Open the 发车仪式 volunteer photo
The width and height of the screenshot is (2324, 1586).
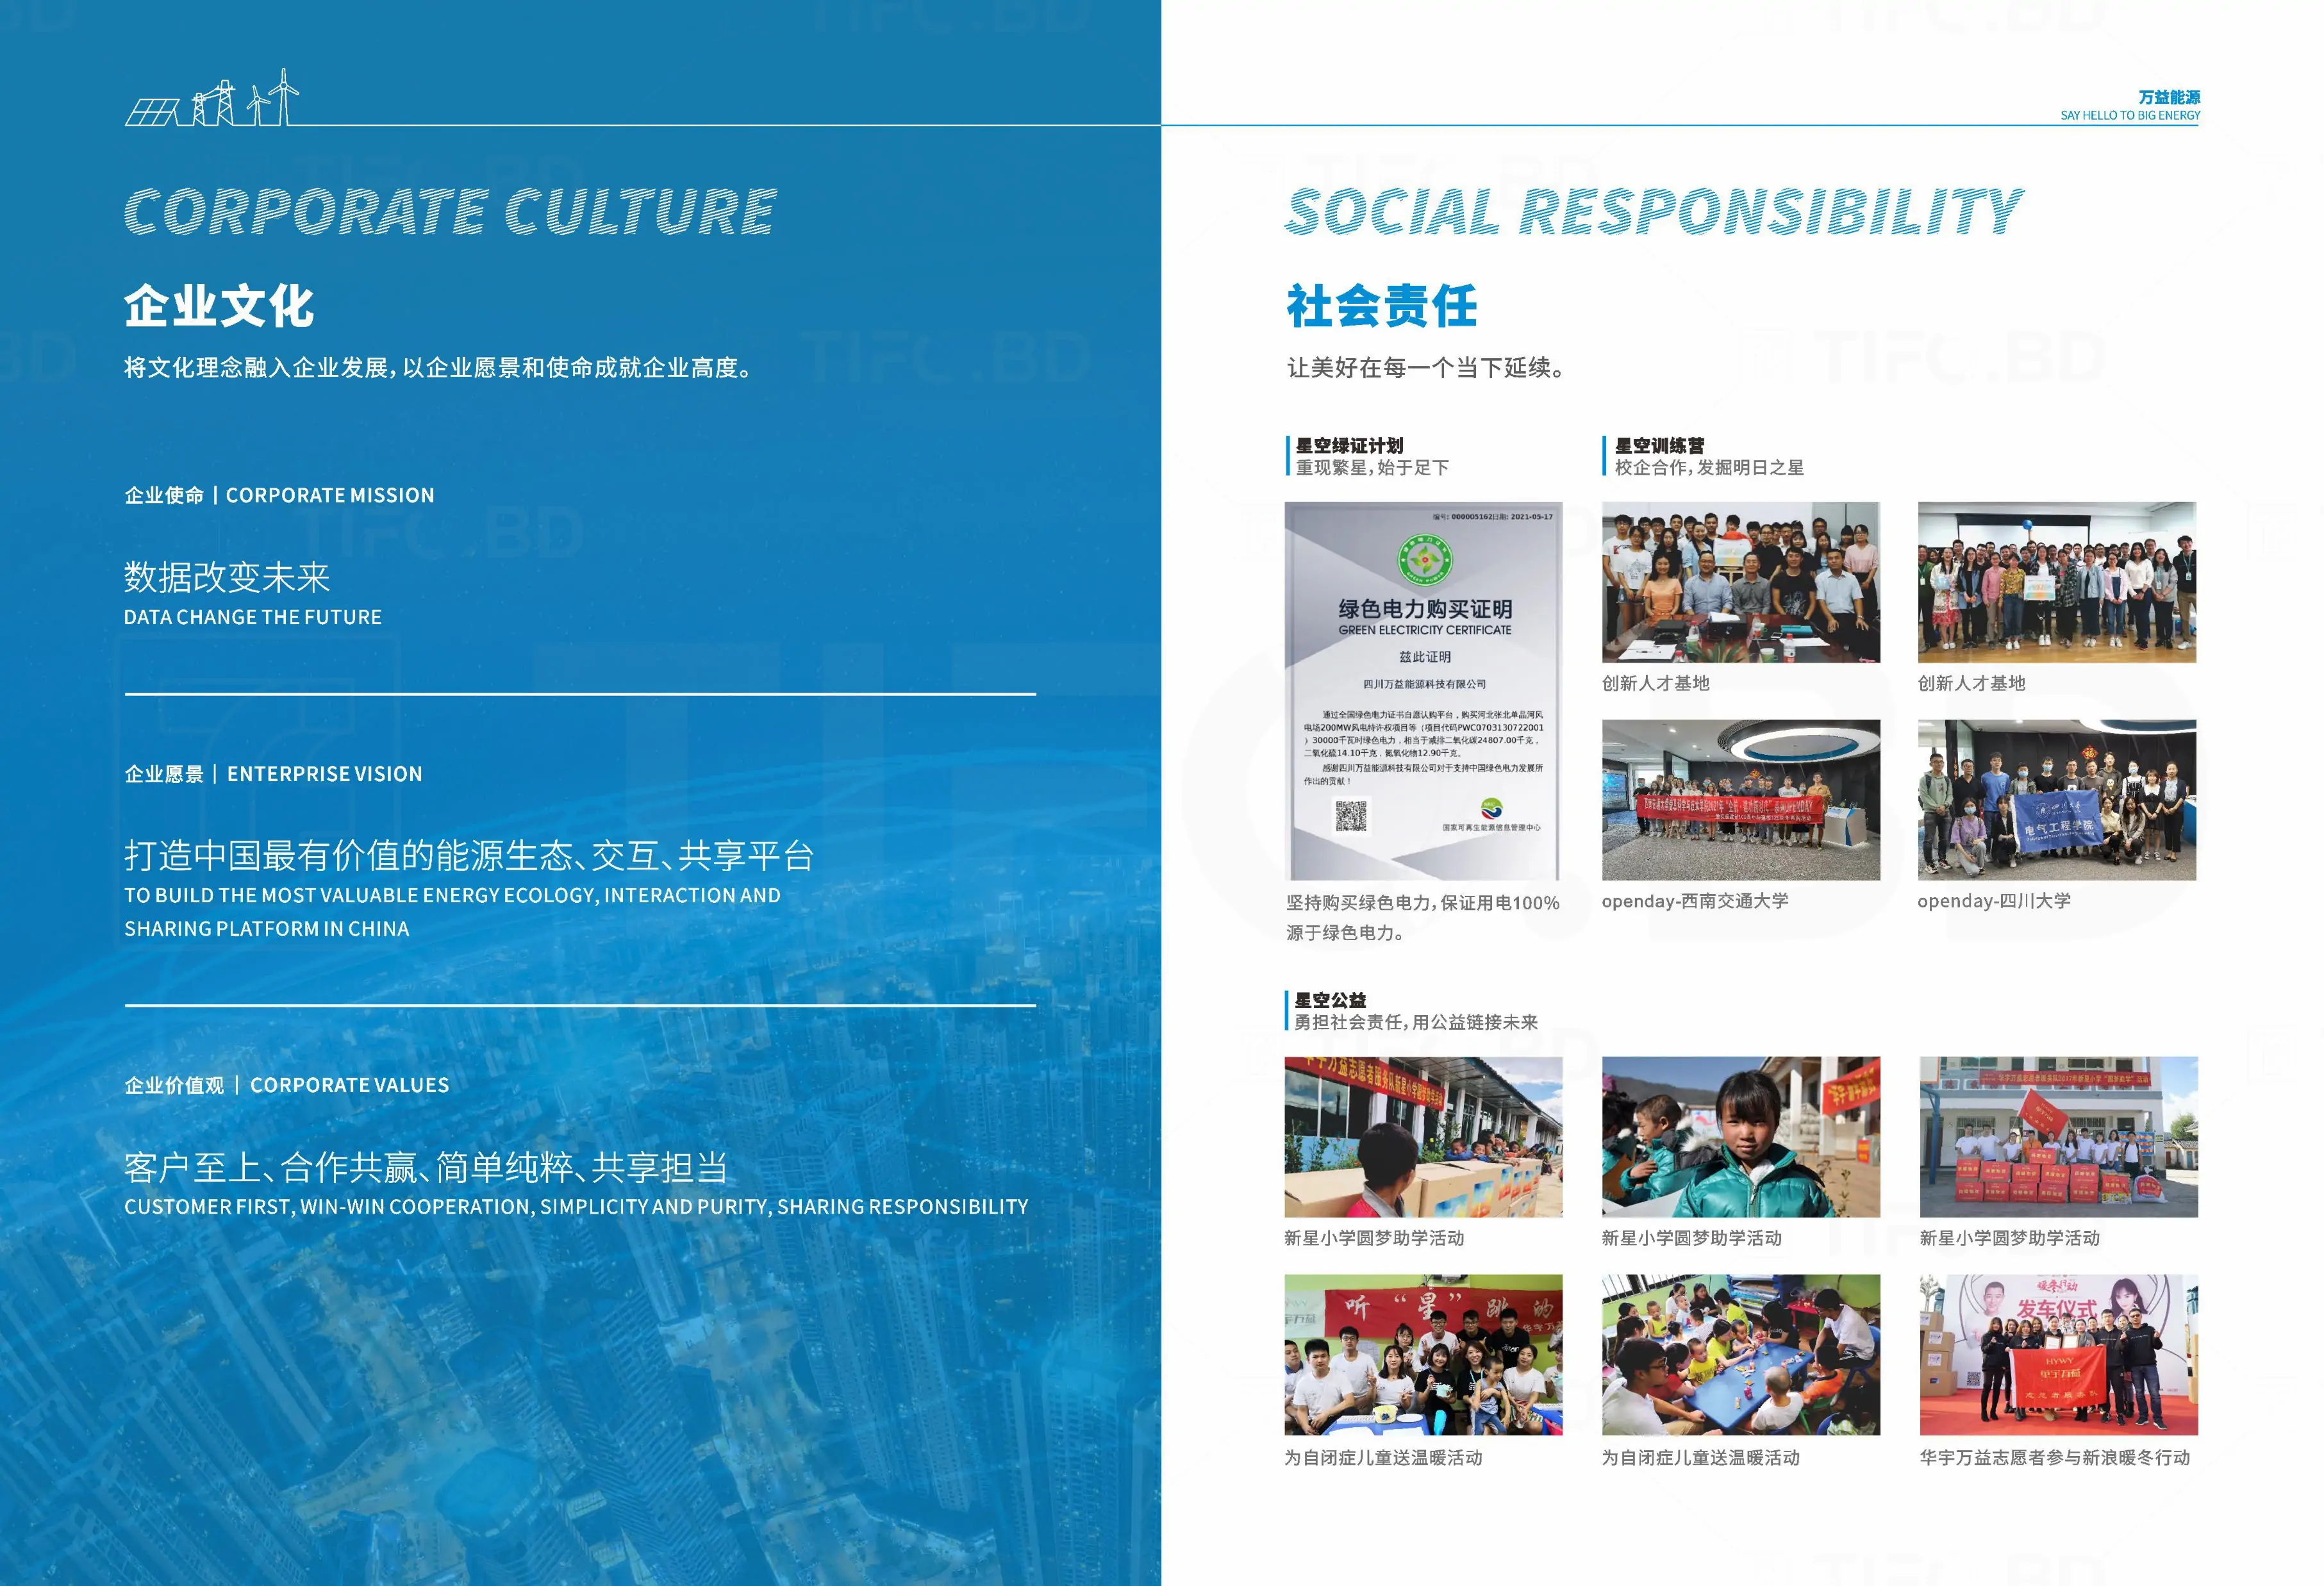(2058, 1354)
